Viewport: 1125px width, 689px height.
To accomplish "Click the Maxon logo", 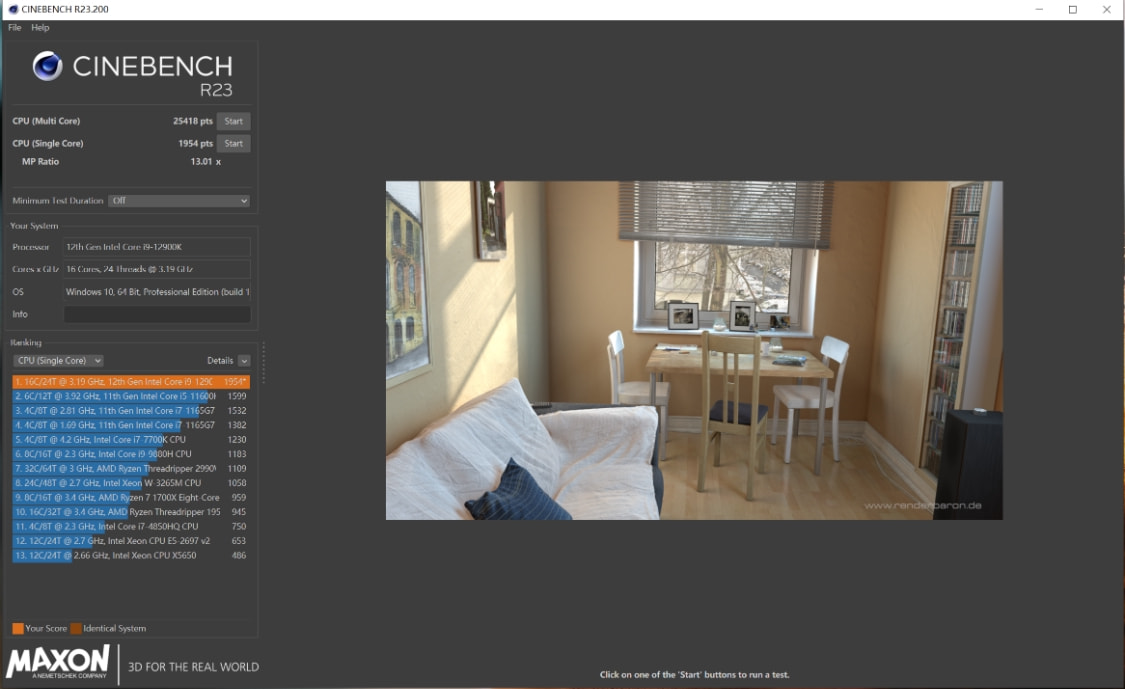I will tap(58, 662).
